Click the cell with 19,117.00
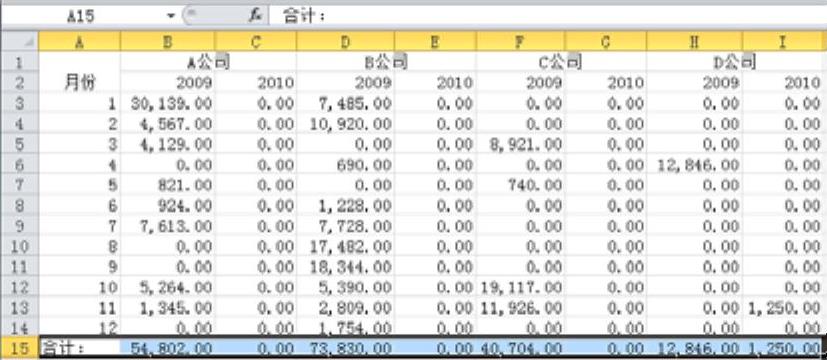This screenshot has height=360, width=827. pyautogui.click(x=520, y=287)
